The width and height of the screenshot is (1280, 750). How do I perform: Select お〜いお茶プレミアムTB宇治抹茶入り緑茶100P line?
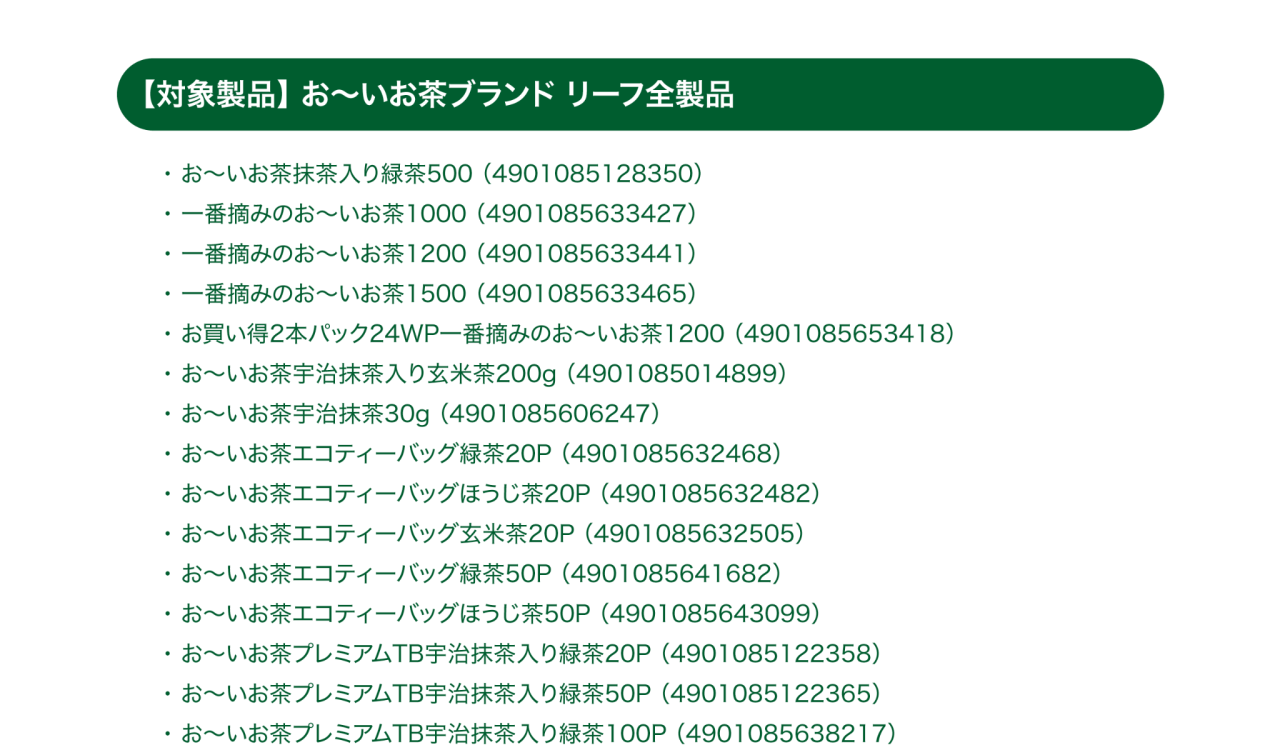[x=530, y=734]
